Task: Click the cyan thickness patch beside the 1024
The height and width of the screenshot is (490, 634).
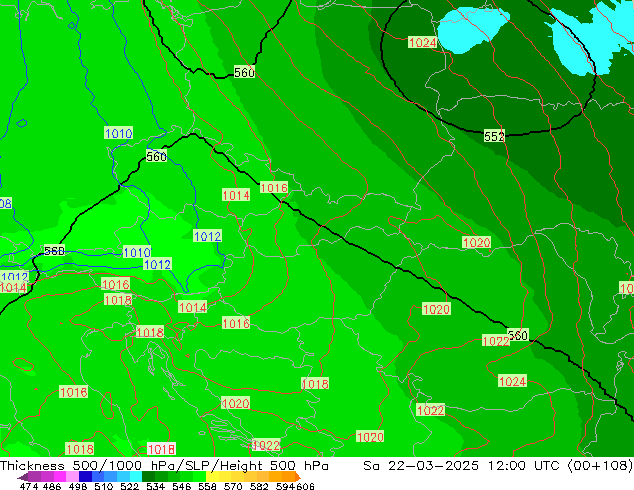Action: point(469,30)
